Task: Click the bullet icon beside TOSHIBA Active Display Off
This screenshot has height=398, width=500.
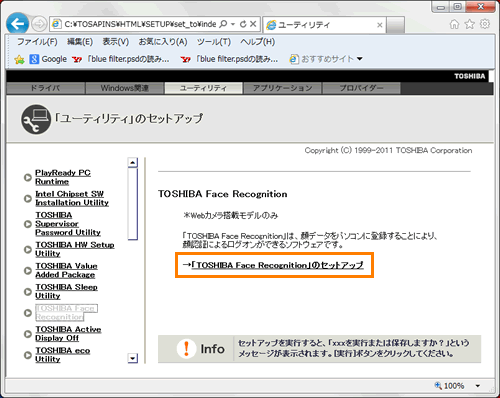Action: point(28,334)
